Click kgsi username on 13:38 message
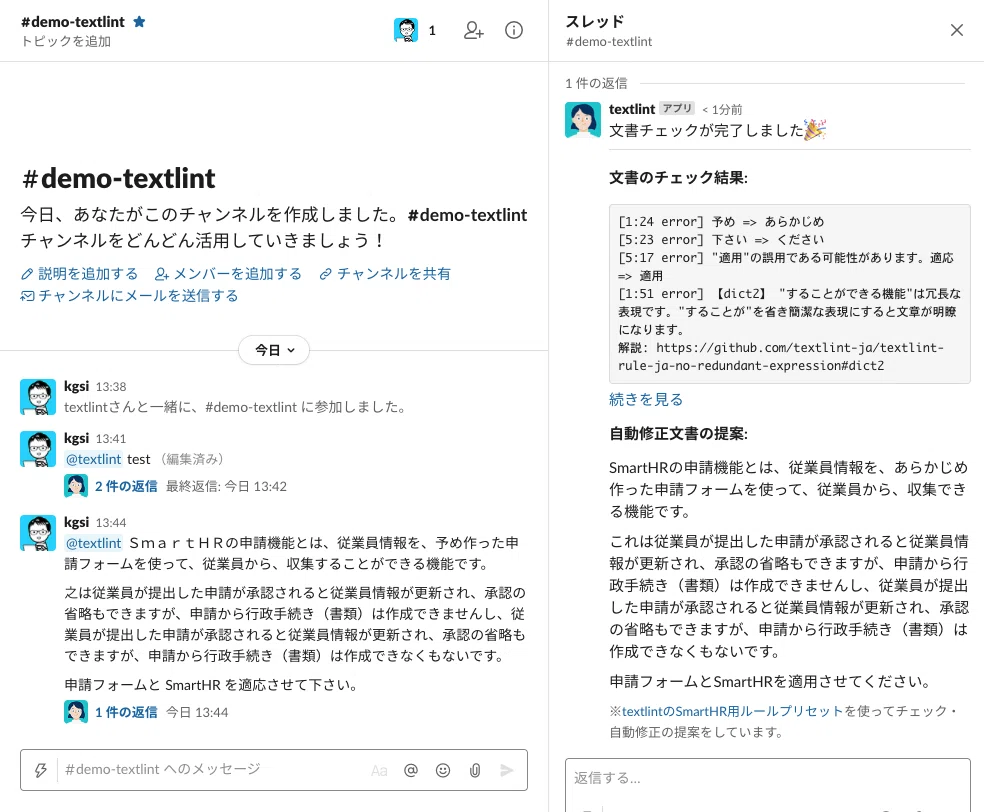The width and height of the screenshot is (984, 812). pyautogui.click(x=77, y=386)
